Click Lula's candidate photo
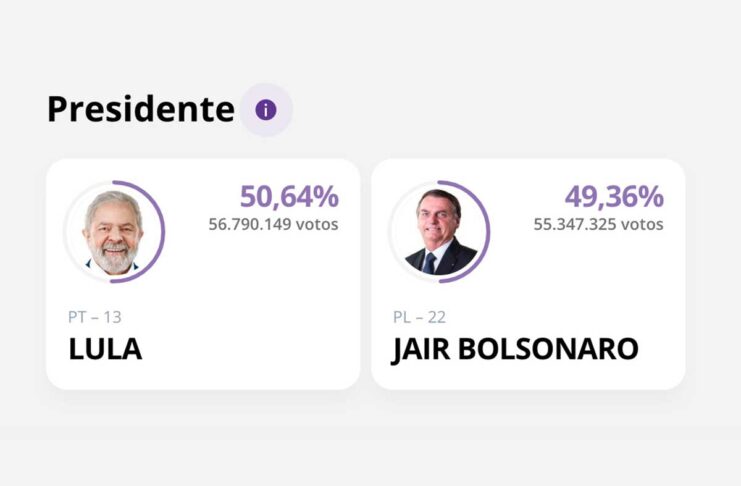This screenshot has height=486, width=741. point(112,232)
